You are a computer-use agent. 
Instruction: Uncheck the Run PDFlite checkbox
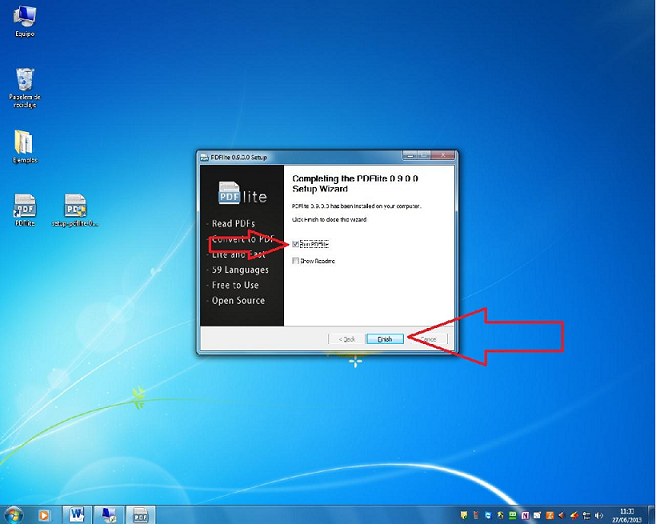tap(295, 244)
